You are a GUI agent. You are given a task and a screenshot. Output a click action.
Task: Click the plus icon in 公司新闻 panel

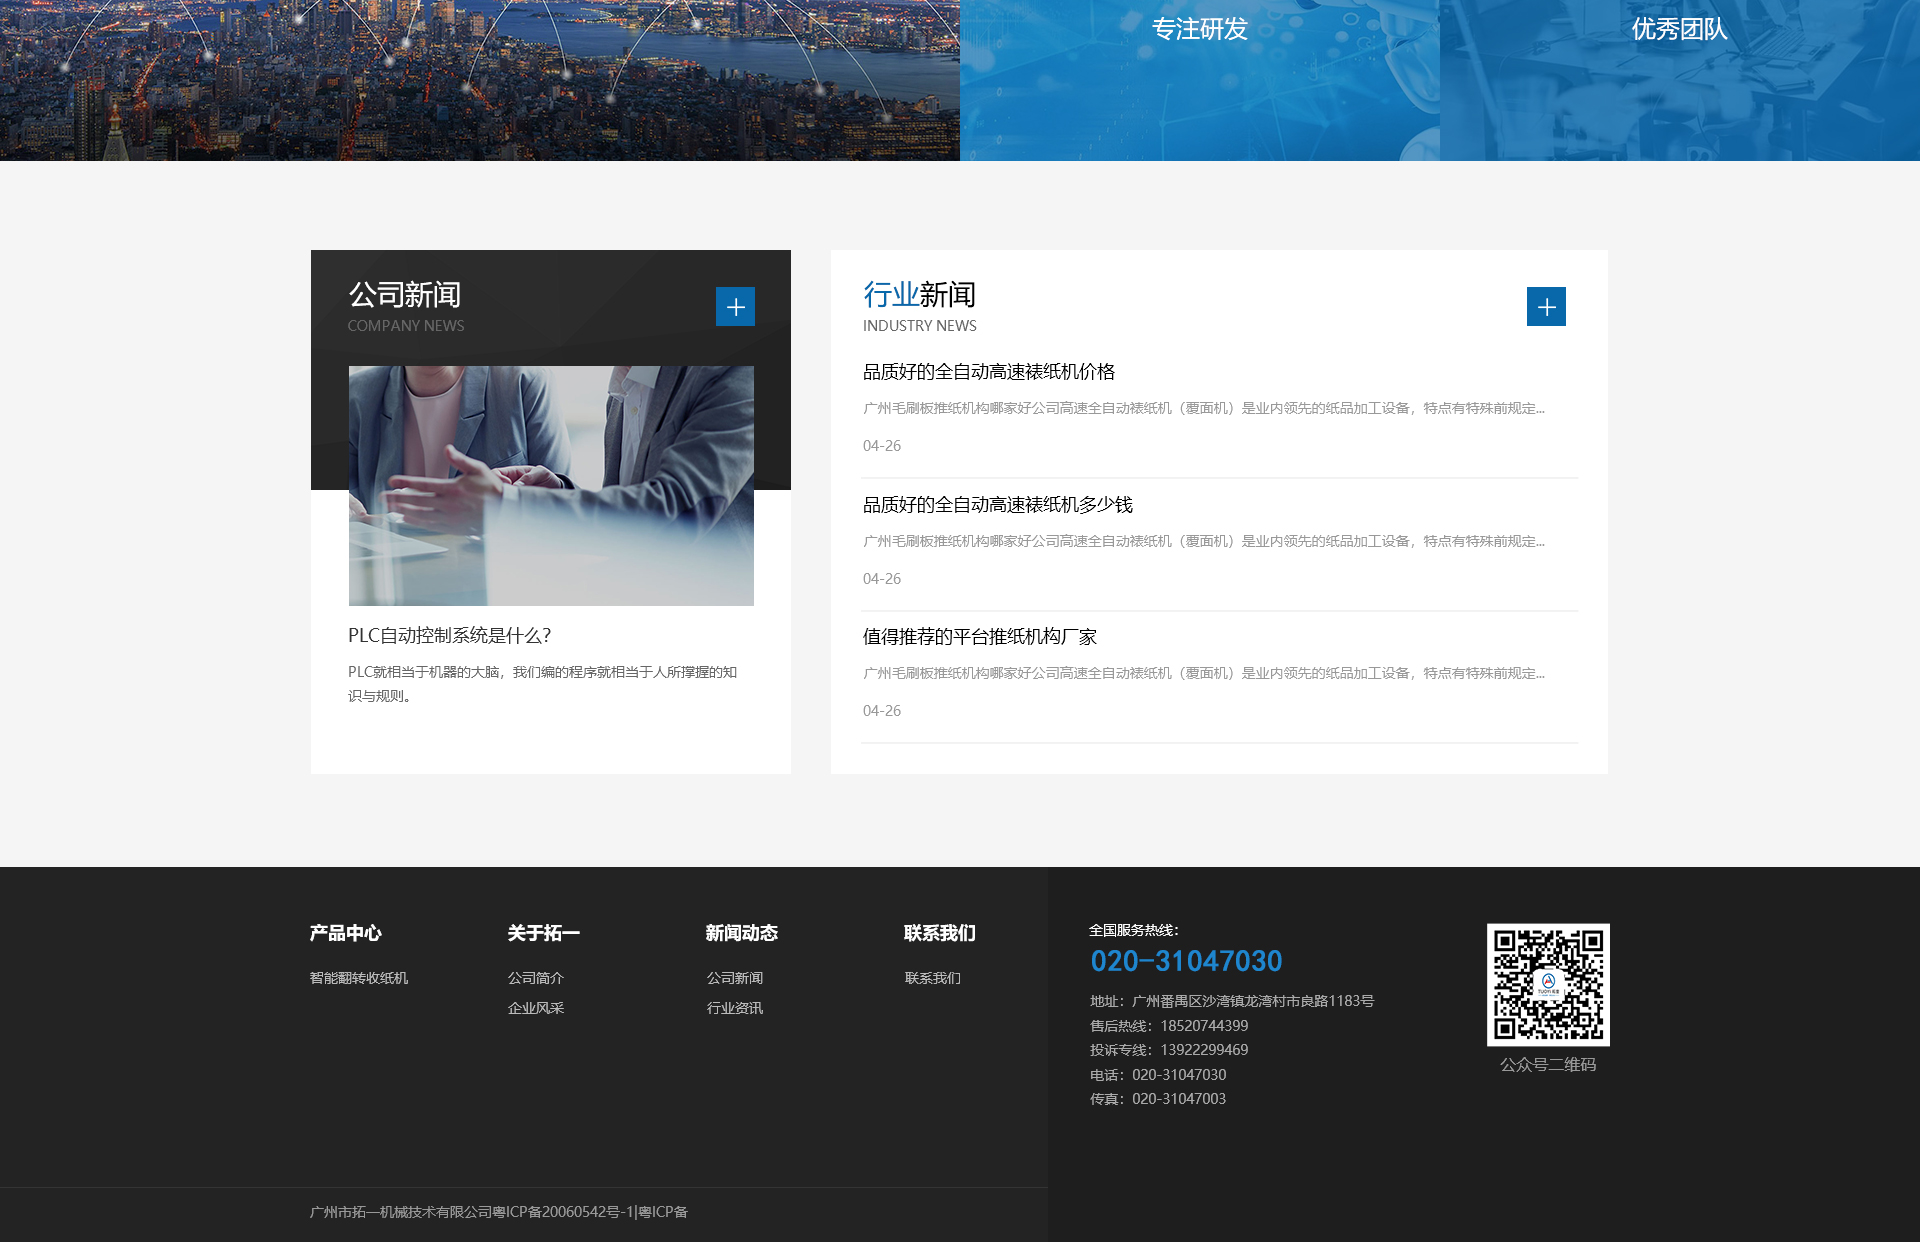tap(735, 307)
